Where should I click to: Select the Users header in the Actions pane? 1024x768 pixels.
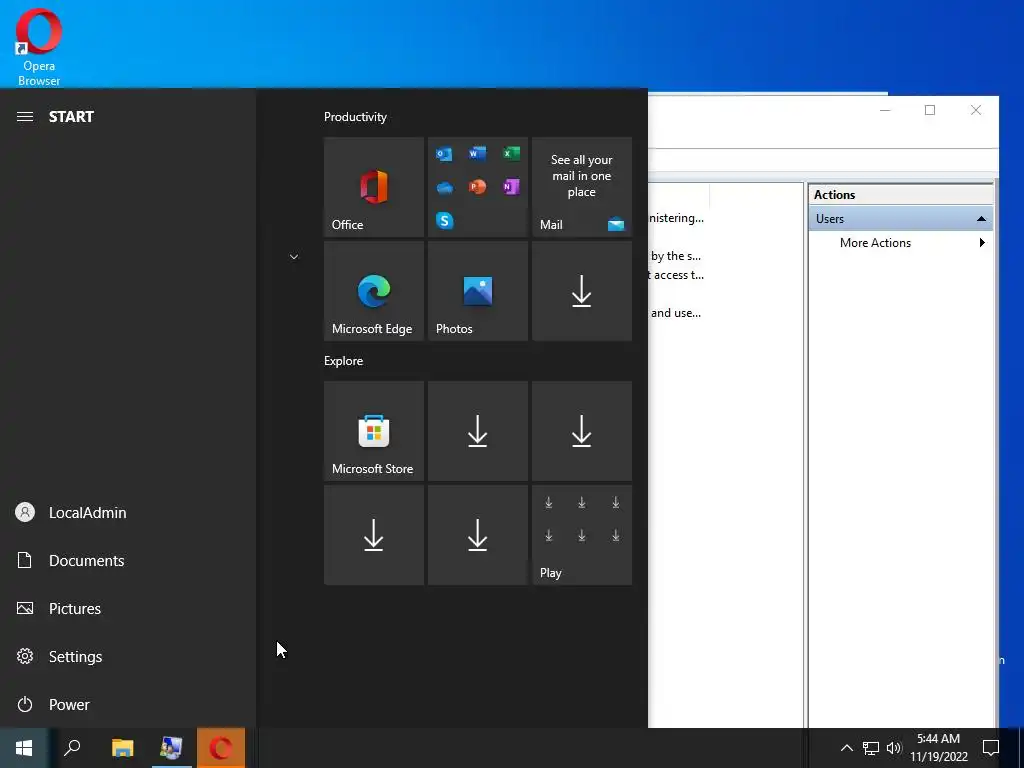click(901, 219)
